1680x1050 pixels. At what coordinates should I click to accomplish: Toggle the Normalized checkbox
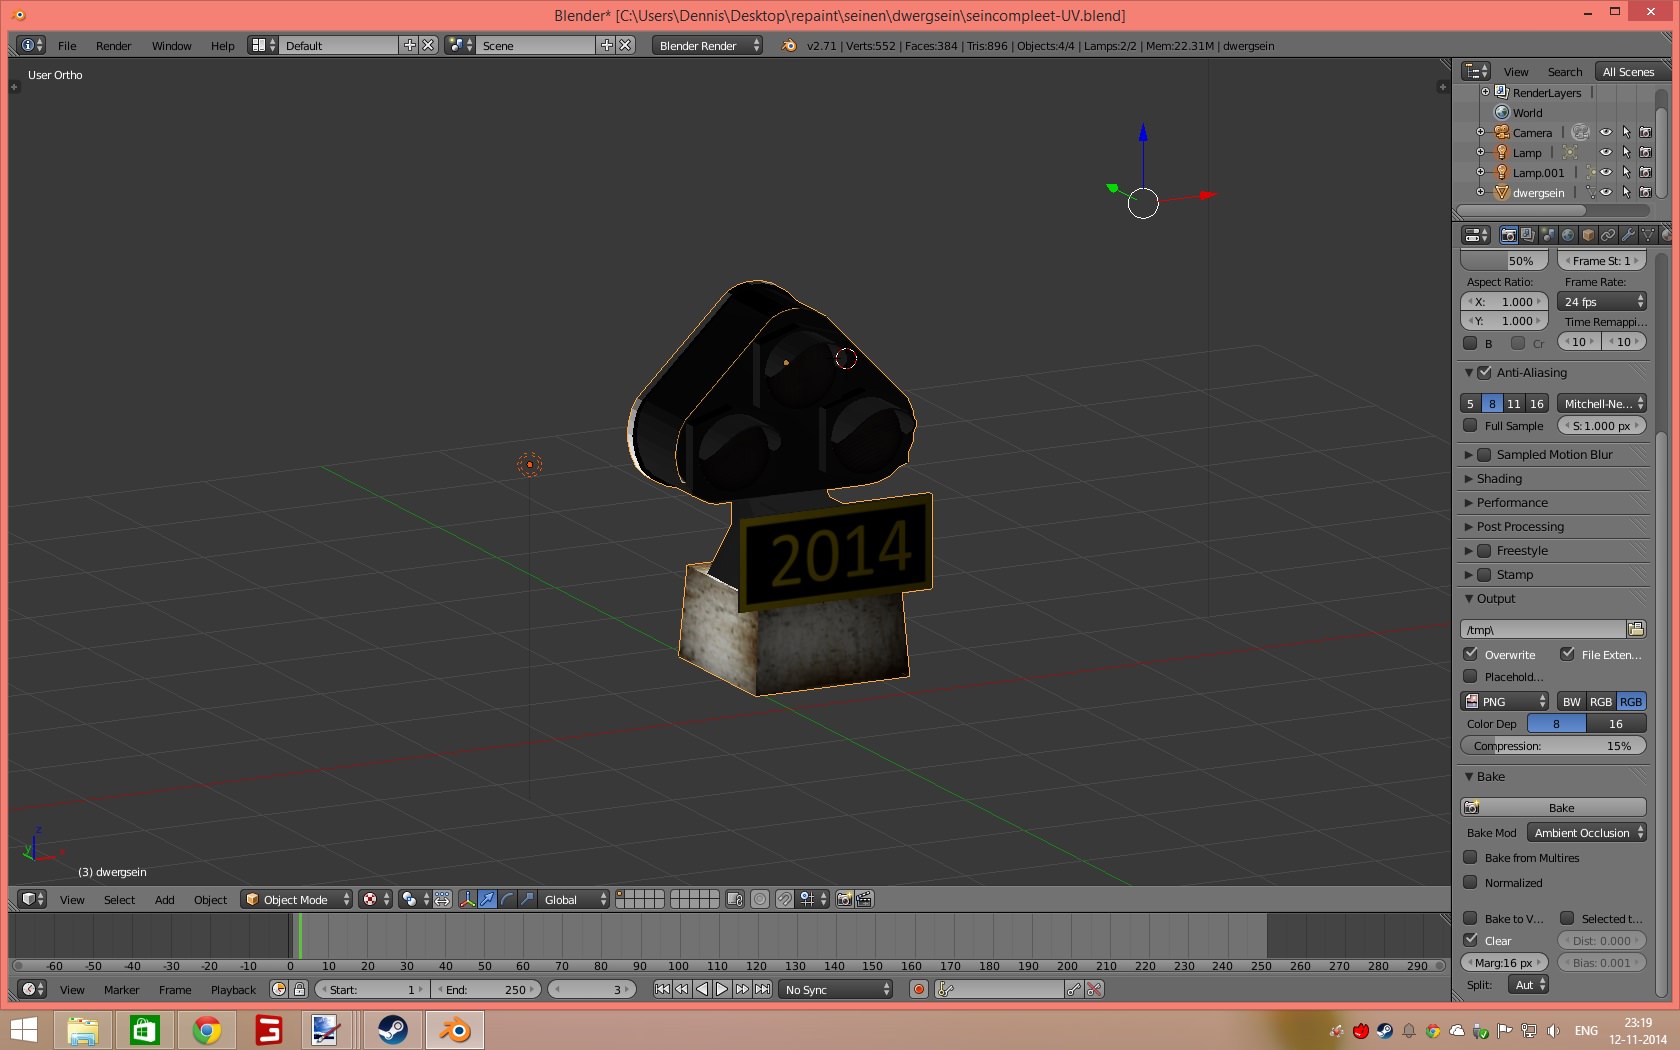tap(1470, 882)
